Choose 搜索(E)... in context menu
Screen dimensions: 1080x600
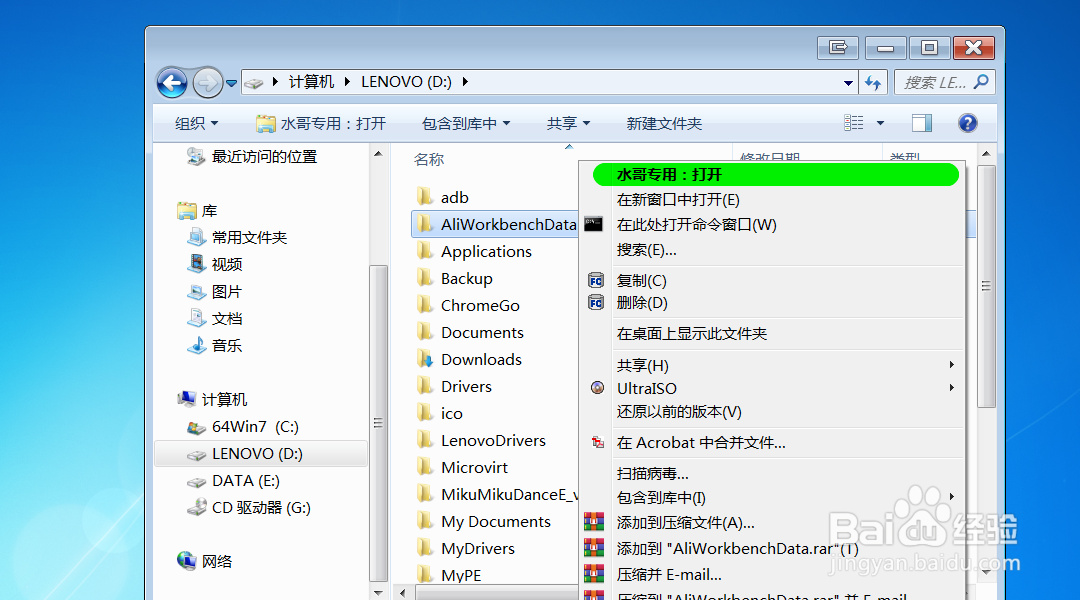(771, 250)
